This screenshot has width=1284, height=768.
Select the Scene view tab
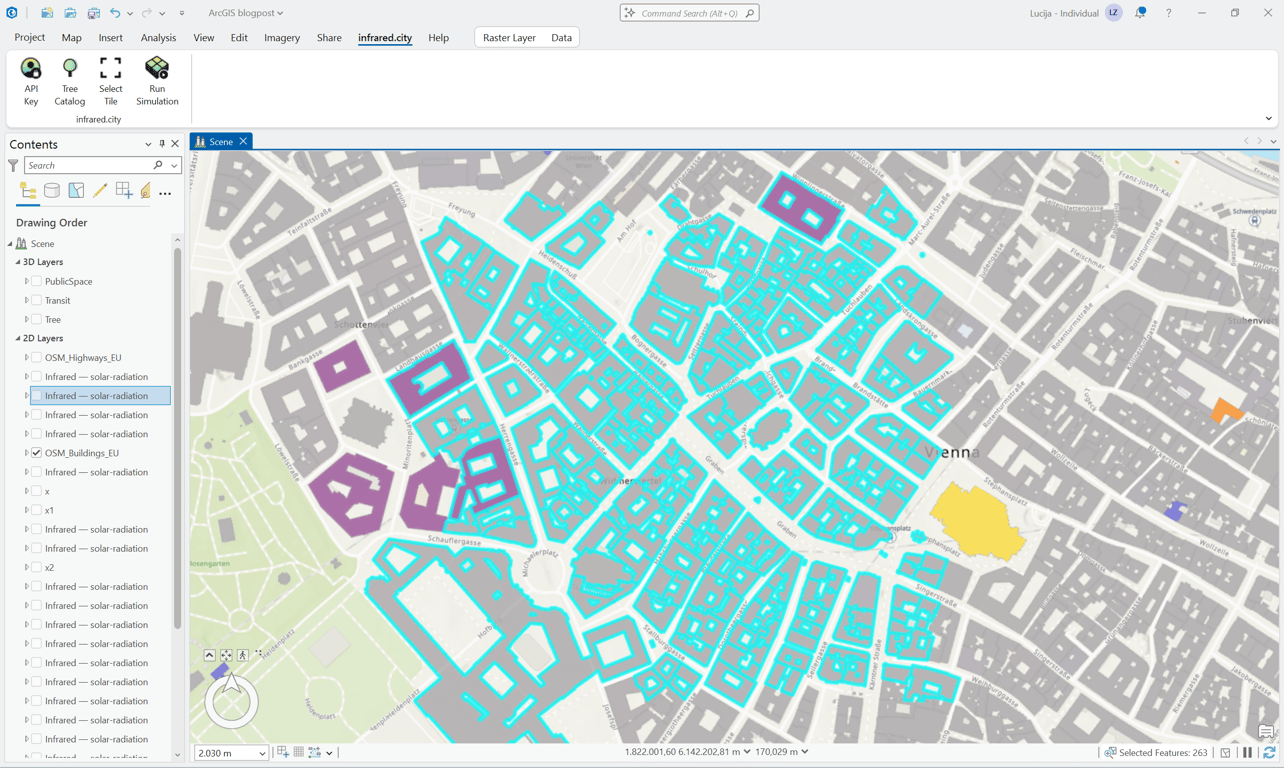pos(221,142)
